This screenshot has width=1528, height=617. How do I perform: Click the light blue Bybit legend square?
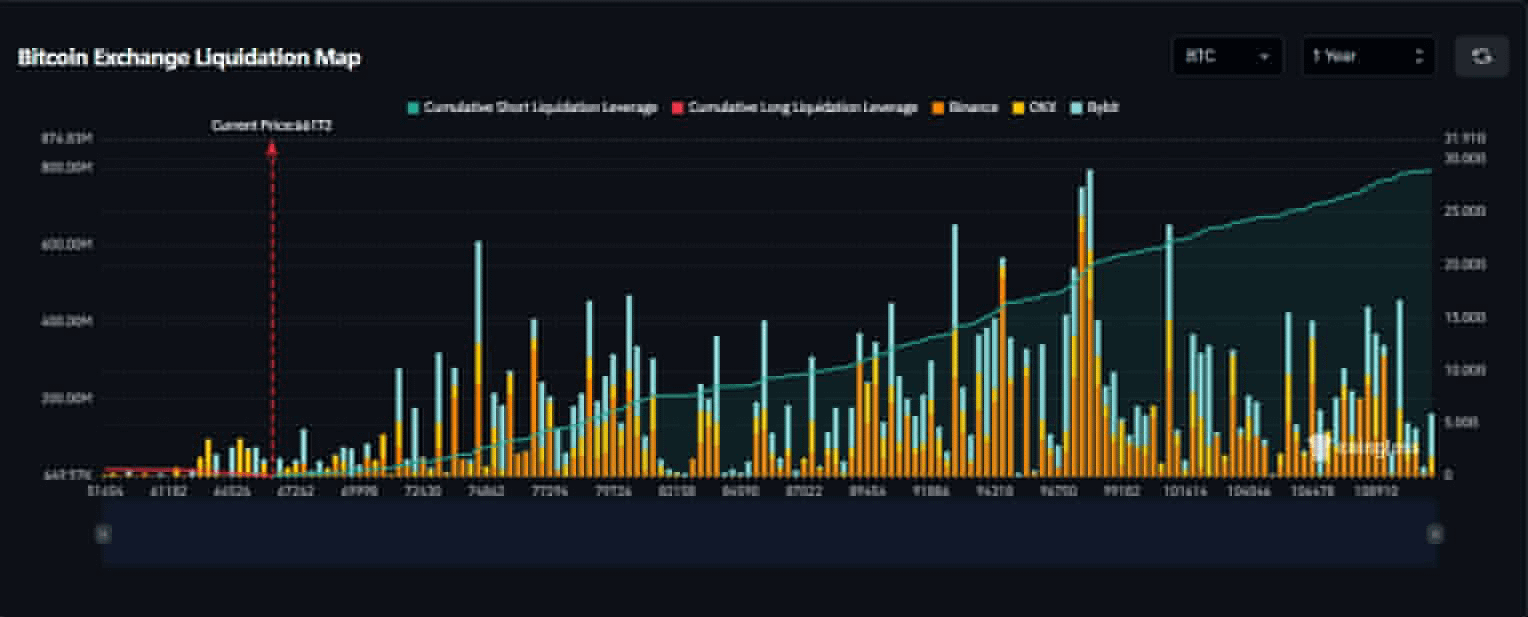click(x=1076, y=107)
